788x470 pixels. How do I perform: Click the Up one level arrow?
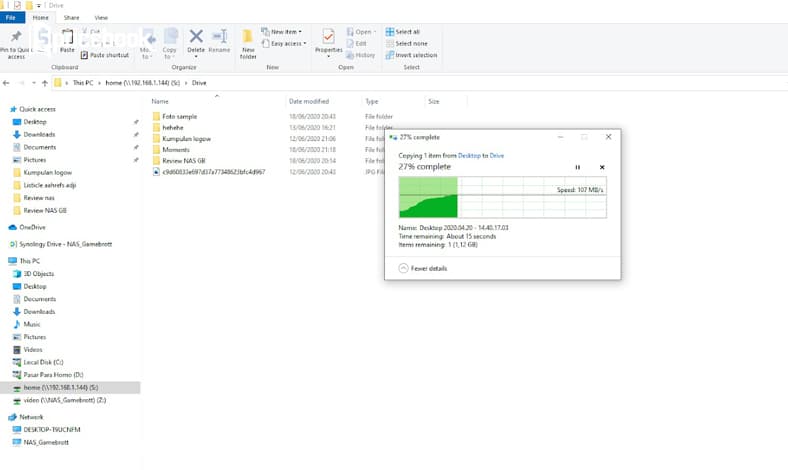(45, 83)
